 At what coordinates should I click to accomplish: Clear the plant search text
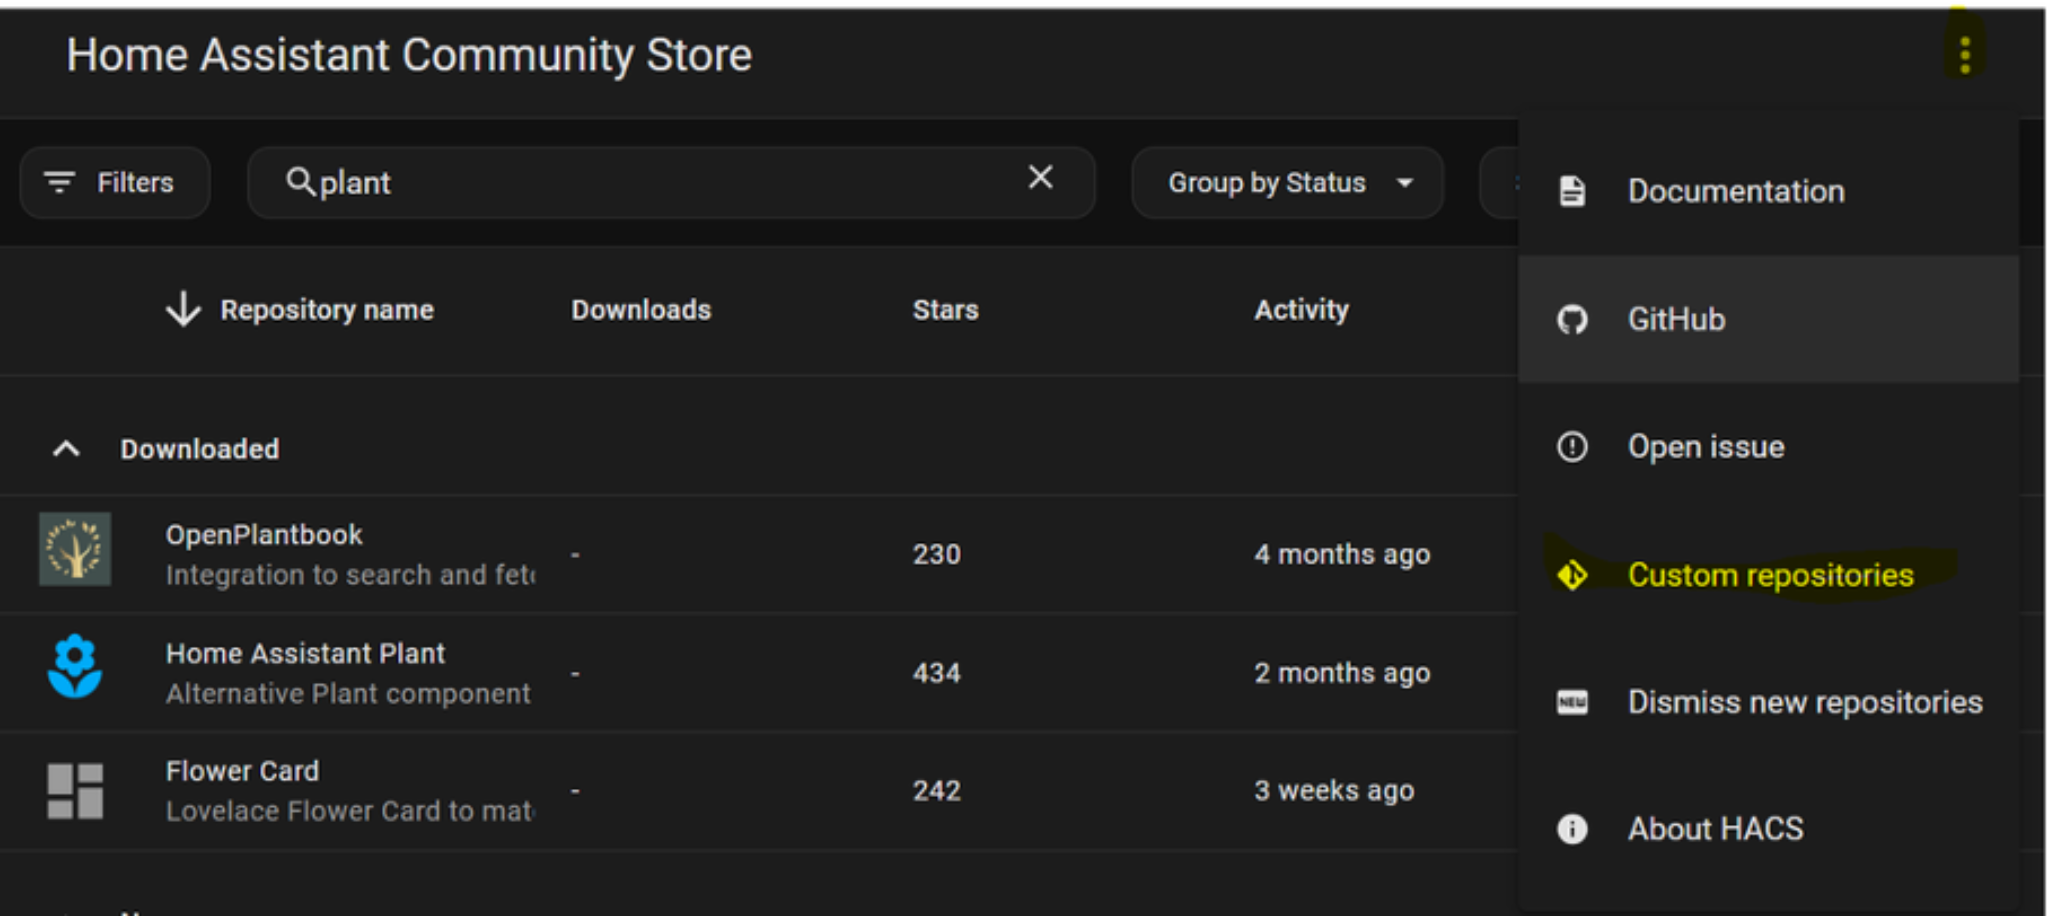click(x=1040, y=178)
